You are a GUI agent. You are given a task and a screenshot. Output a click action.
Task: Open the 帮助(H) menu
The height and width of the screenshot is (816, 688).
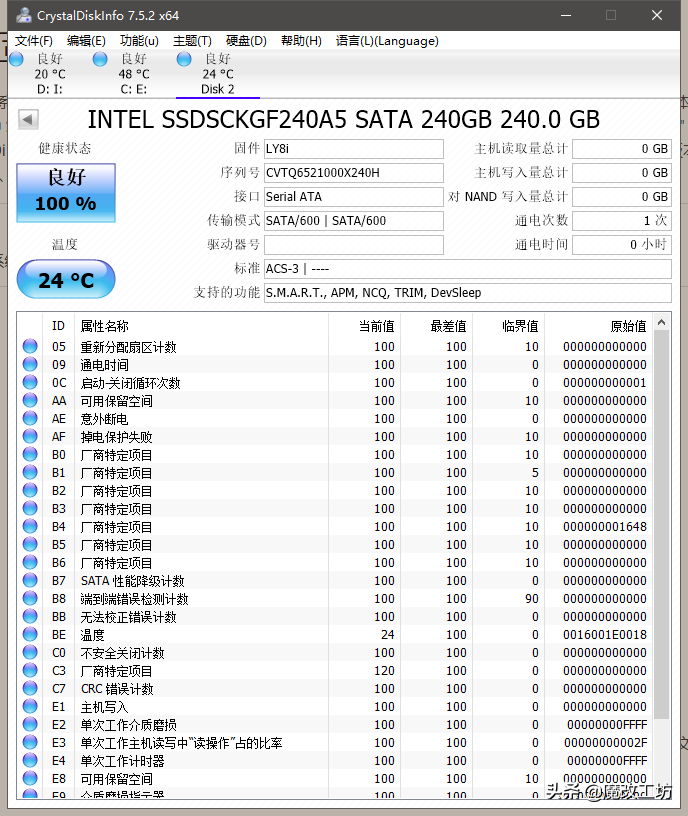tap(301, 41)
